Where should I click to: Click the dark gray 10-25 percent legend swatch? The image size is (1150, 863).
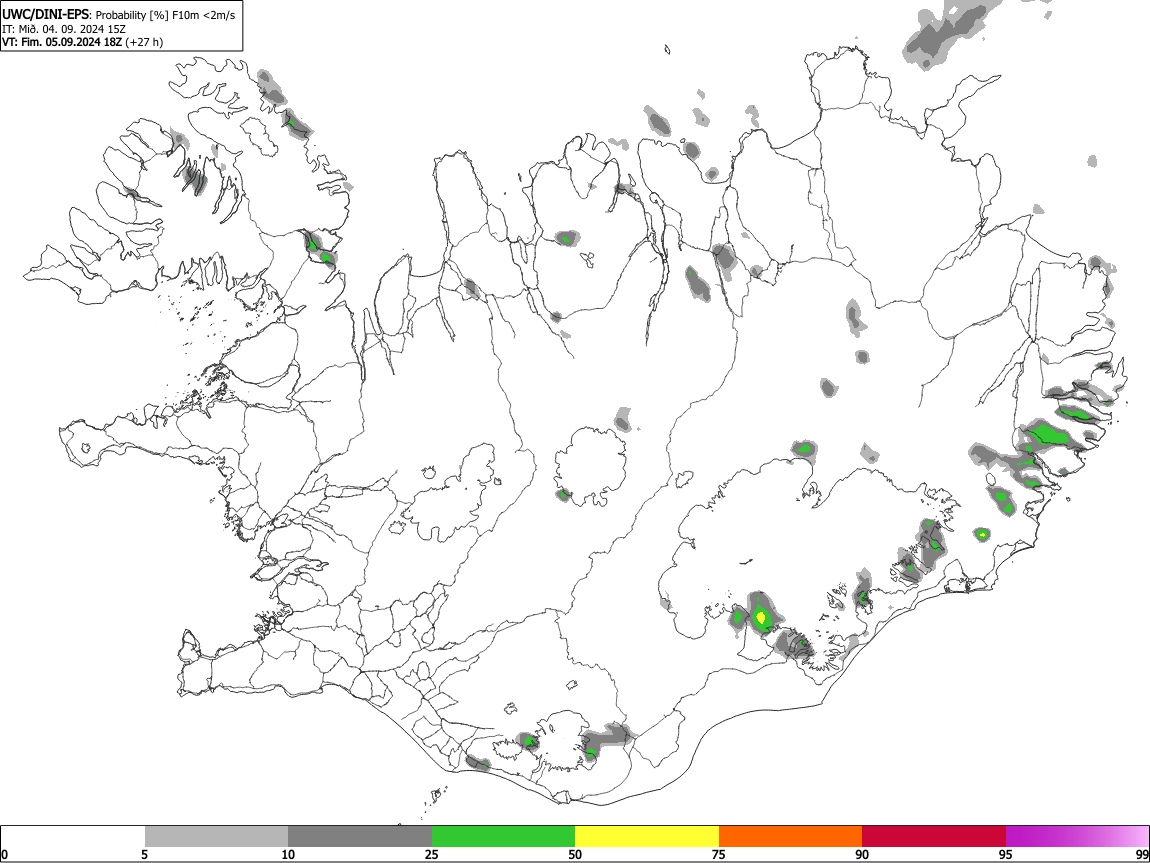point(360,837)
